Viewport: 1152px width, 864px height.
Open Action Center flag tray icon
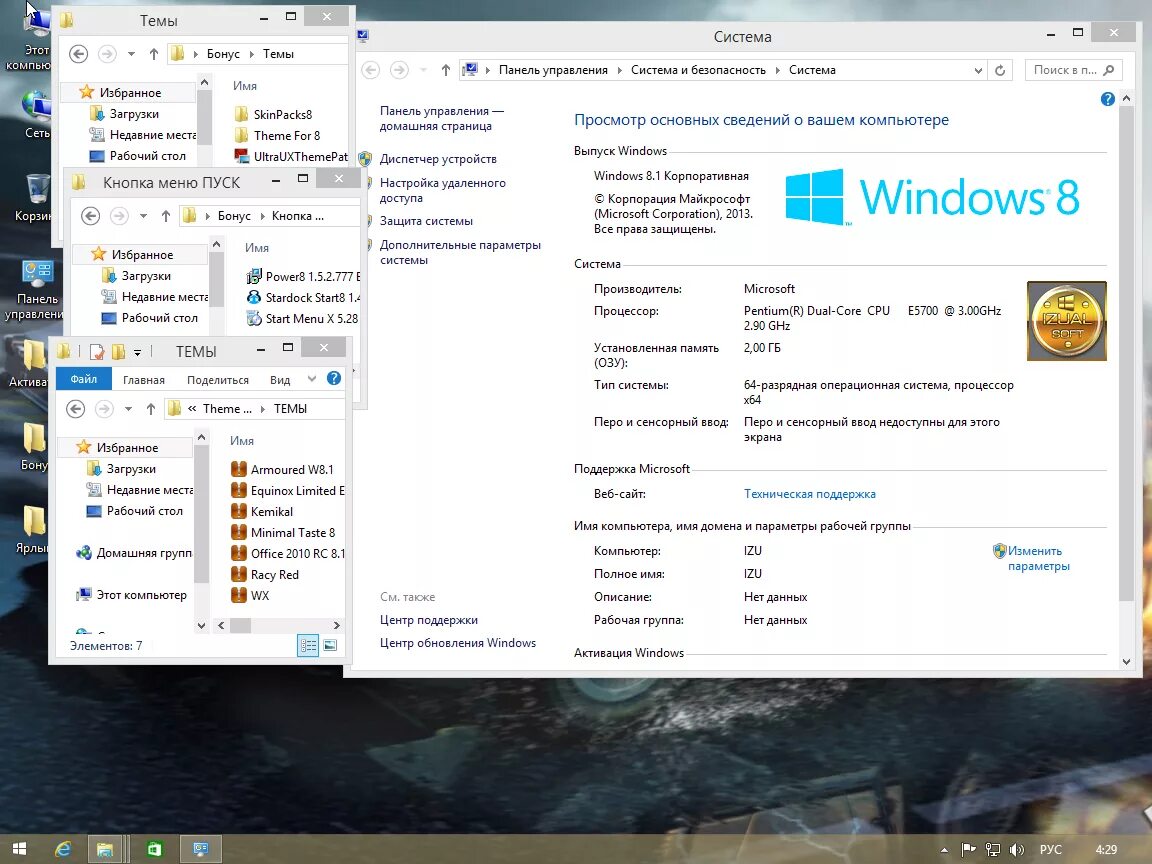(x=968, y=850)
